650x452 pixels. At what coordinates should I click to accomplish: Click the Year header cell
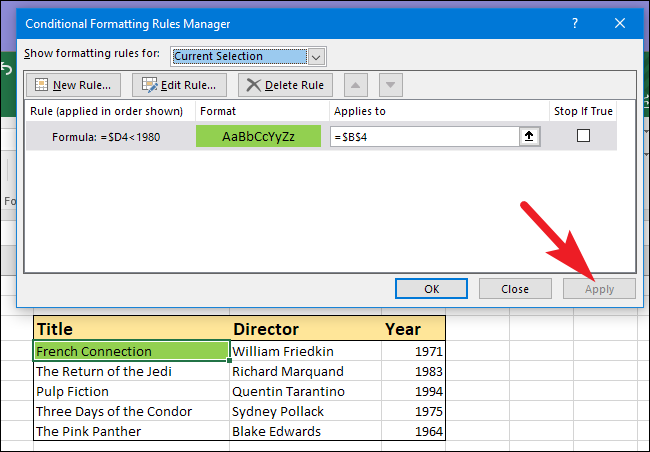[413, 328]
